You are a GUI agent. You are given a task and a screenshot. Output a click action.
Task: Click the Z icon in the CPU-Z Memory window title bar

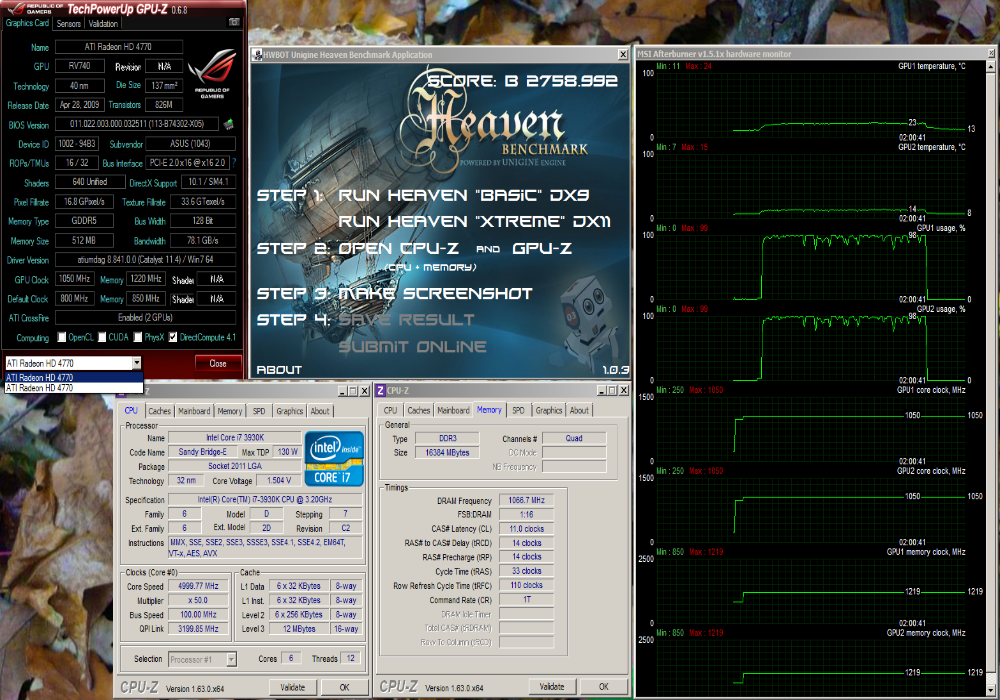pos(380,390)
